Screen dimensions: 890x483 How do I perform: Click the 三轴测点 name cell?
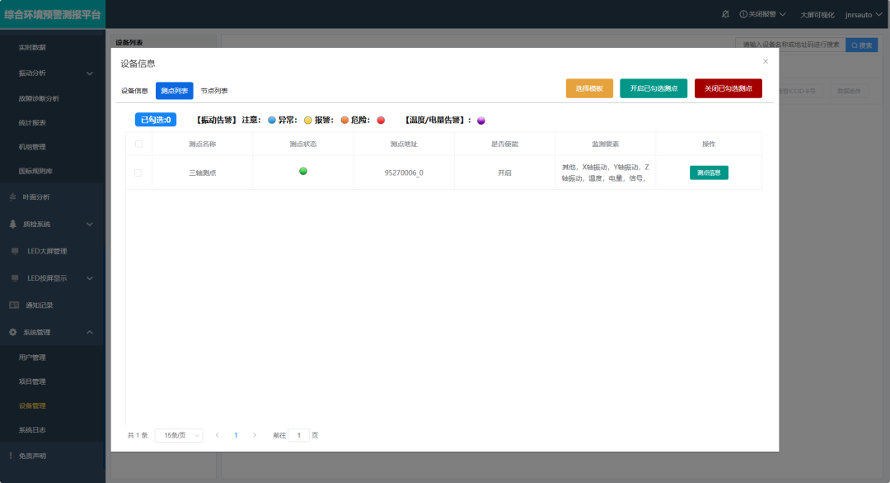point(202,173)
